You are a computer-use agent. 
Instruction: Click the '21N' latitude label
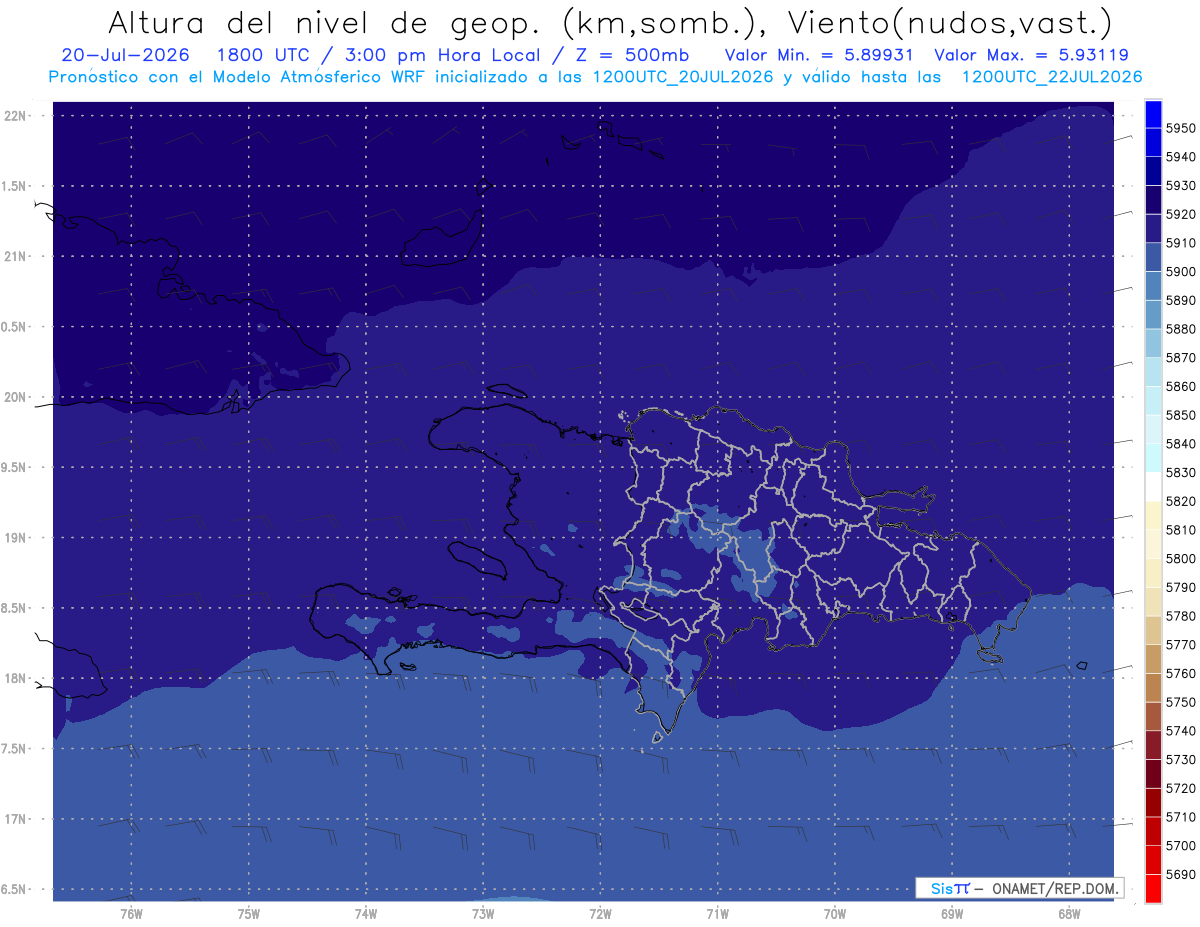pos(17,256)
